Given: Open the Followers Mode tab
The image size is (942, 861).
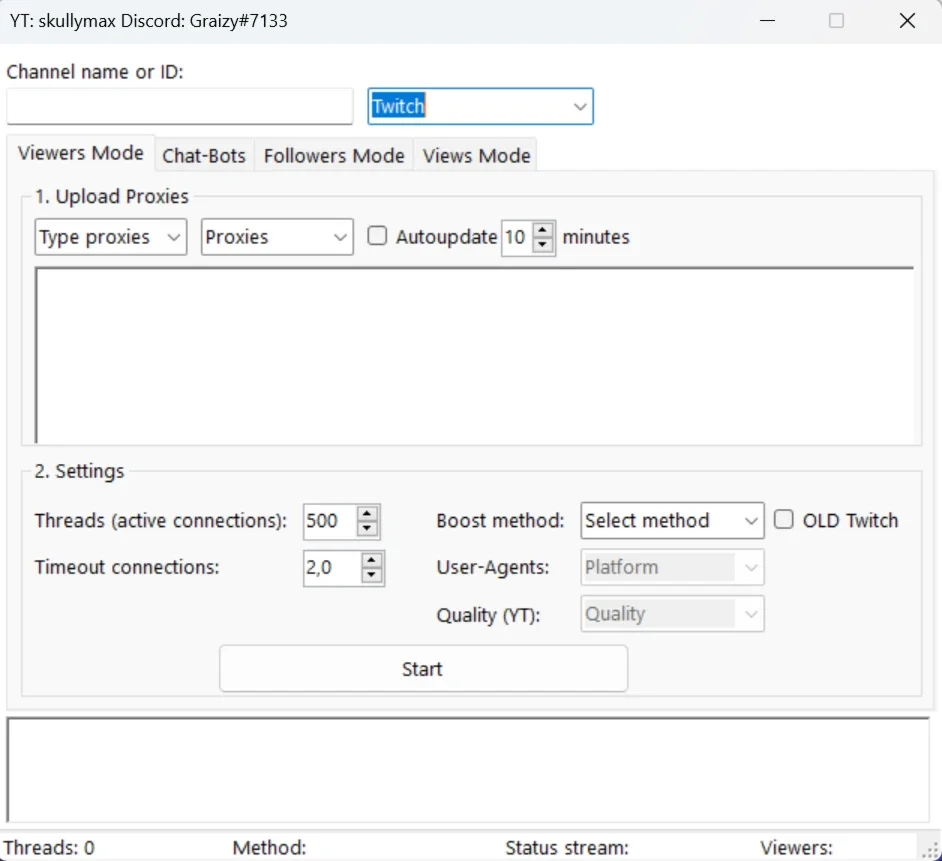Looking at the screenshot, I should point(334,156).
